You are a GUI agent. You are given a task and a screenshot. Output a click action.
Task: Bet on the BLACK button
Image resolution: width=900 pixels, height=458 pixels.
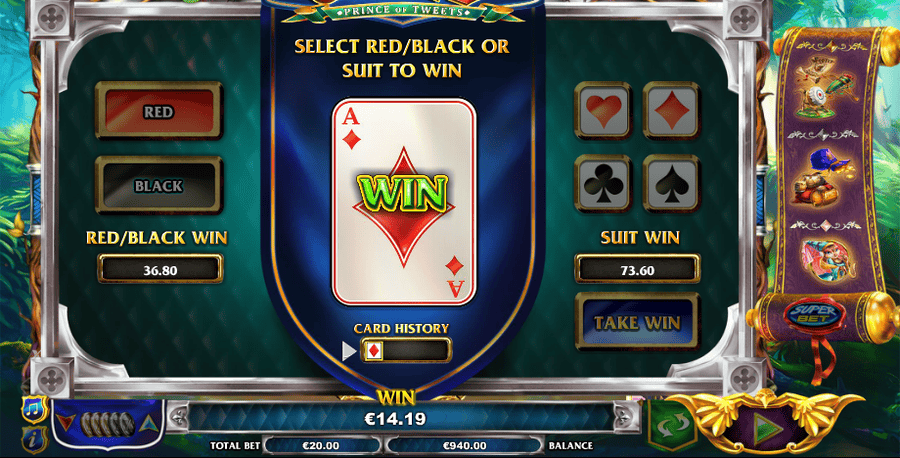[x=158, y=185]
